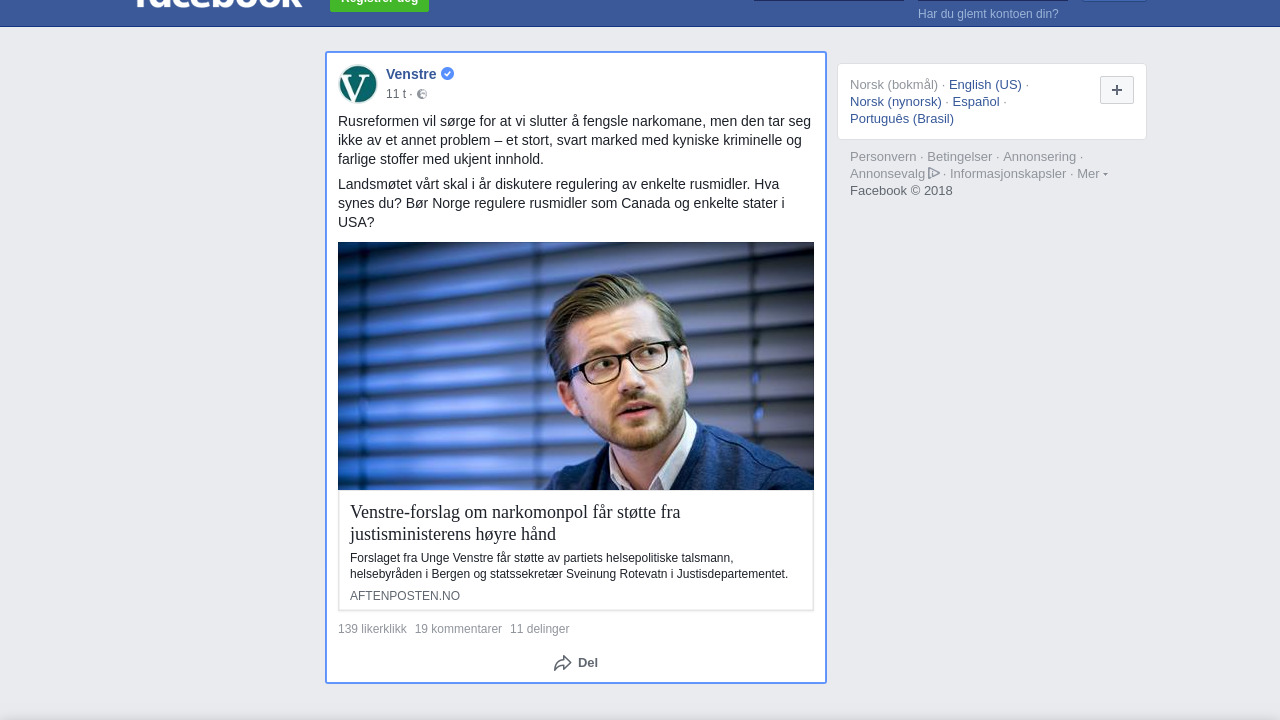The width and height of the screenshot is (1280, 720).
Task: Click the article description starting Forslaget fra Unge Venstre
Action: tap(569, 566)
